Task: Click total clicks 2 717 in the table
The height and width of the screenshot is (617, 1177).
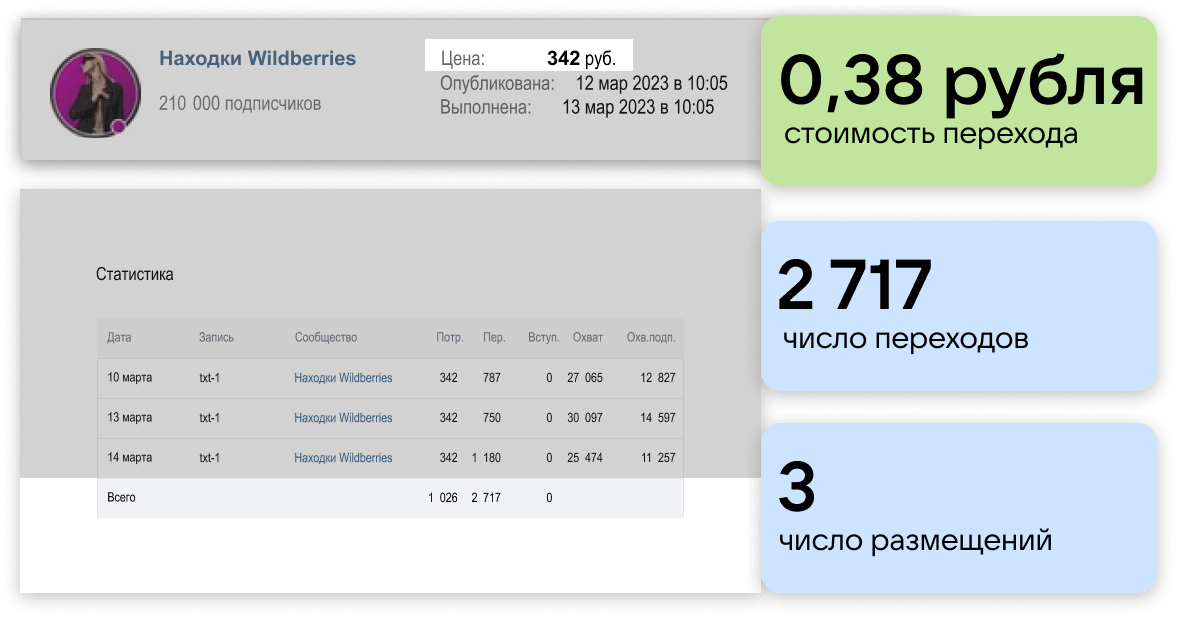Action: 486,498
